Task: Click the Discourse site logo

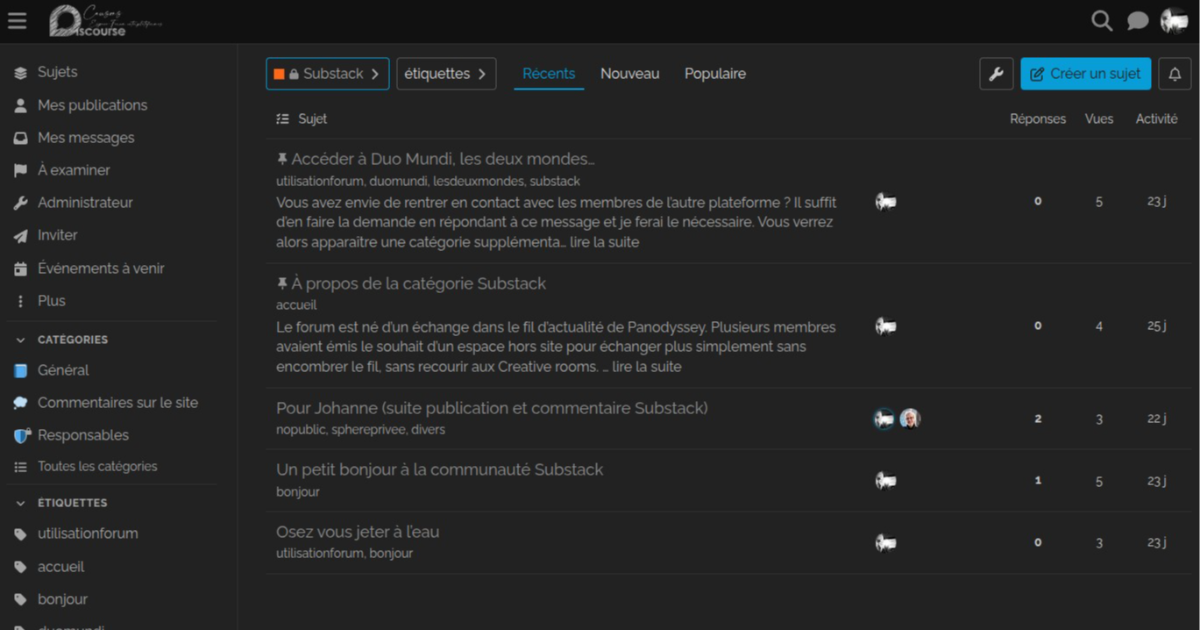Action: 106,21
